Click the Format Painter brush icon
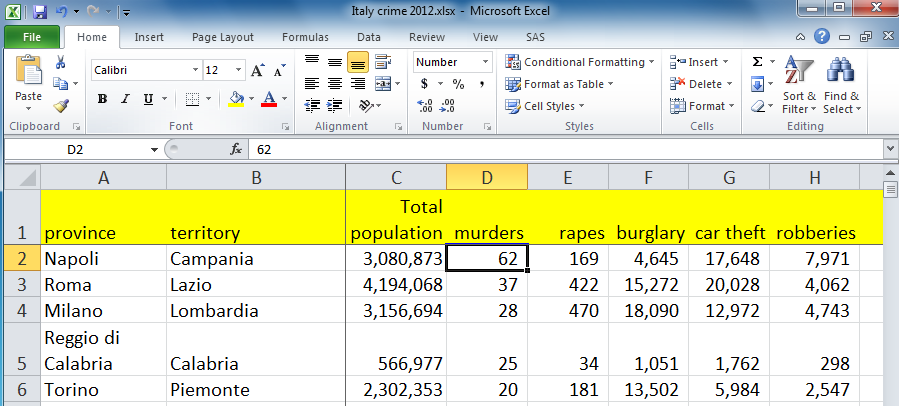The image size is (899, 406). coord(61,106)
